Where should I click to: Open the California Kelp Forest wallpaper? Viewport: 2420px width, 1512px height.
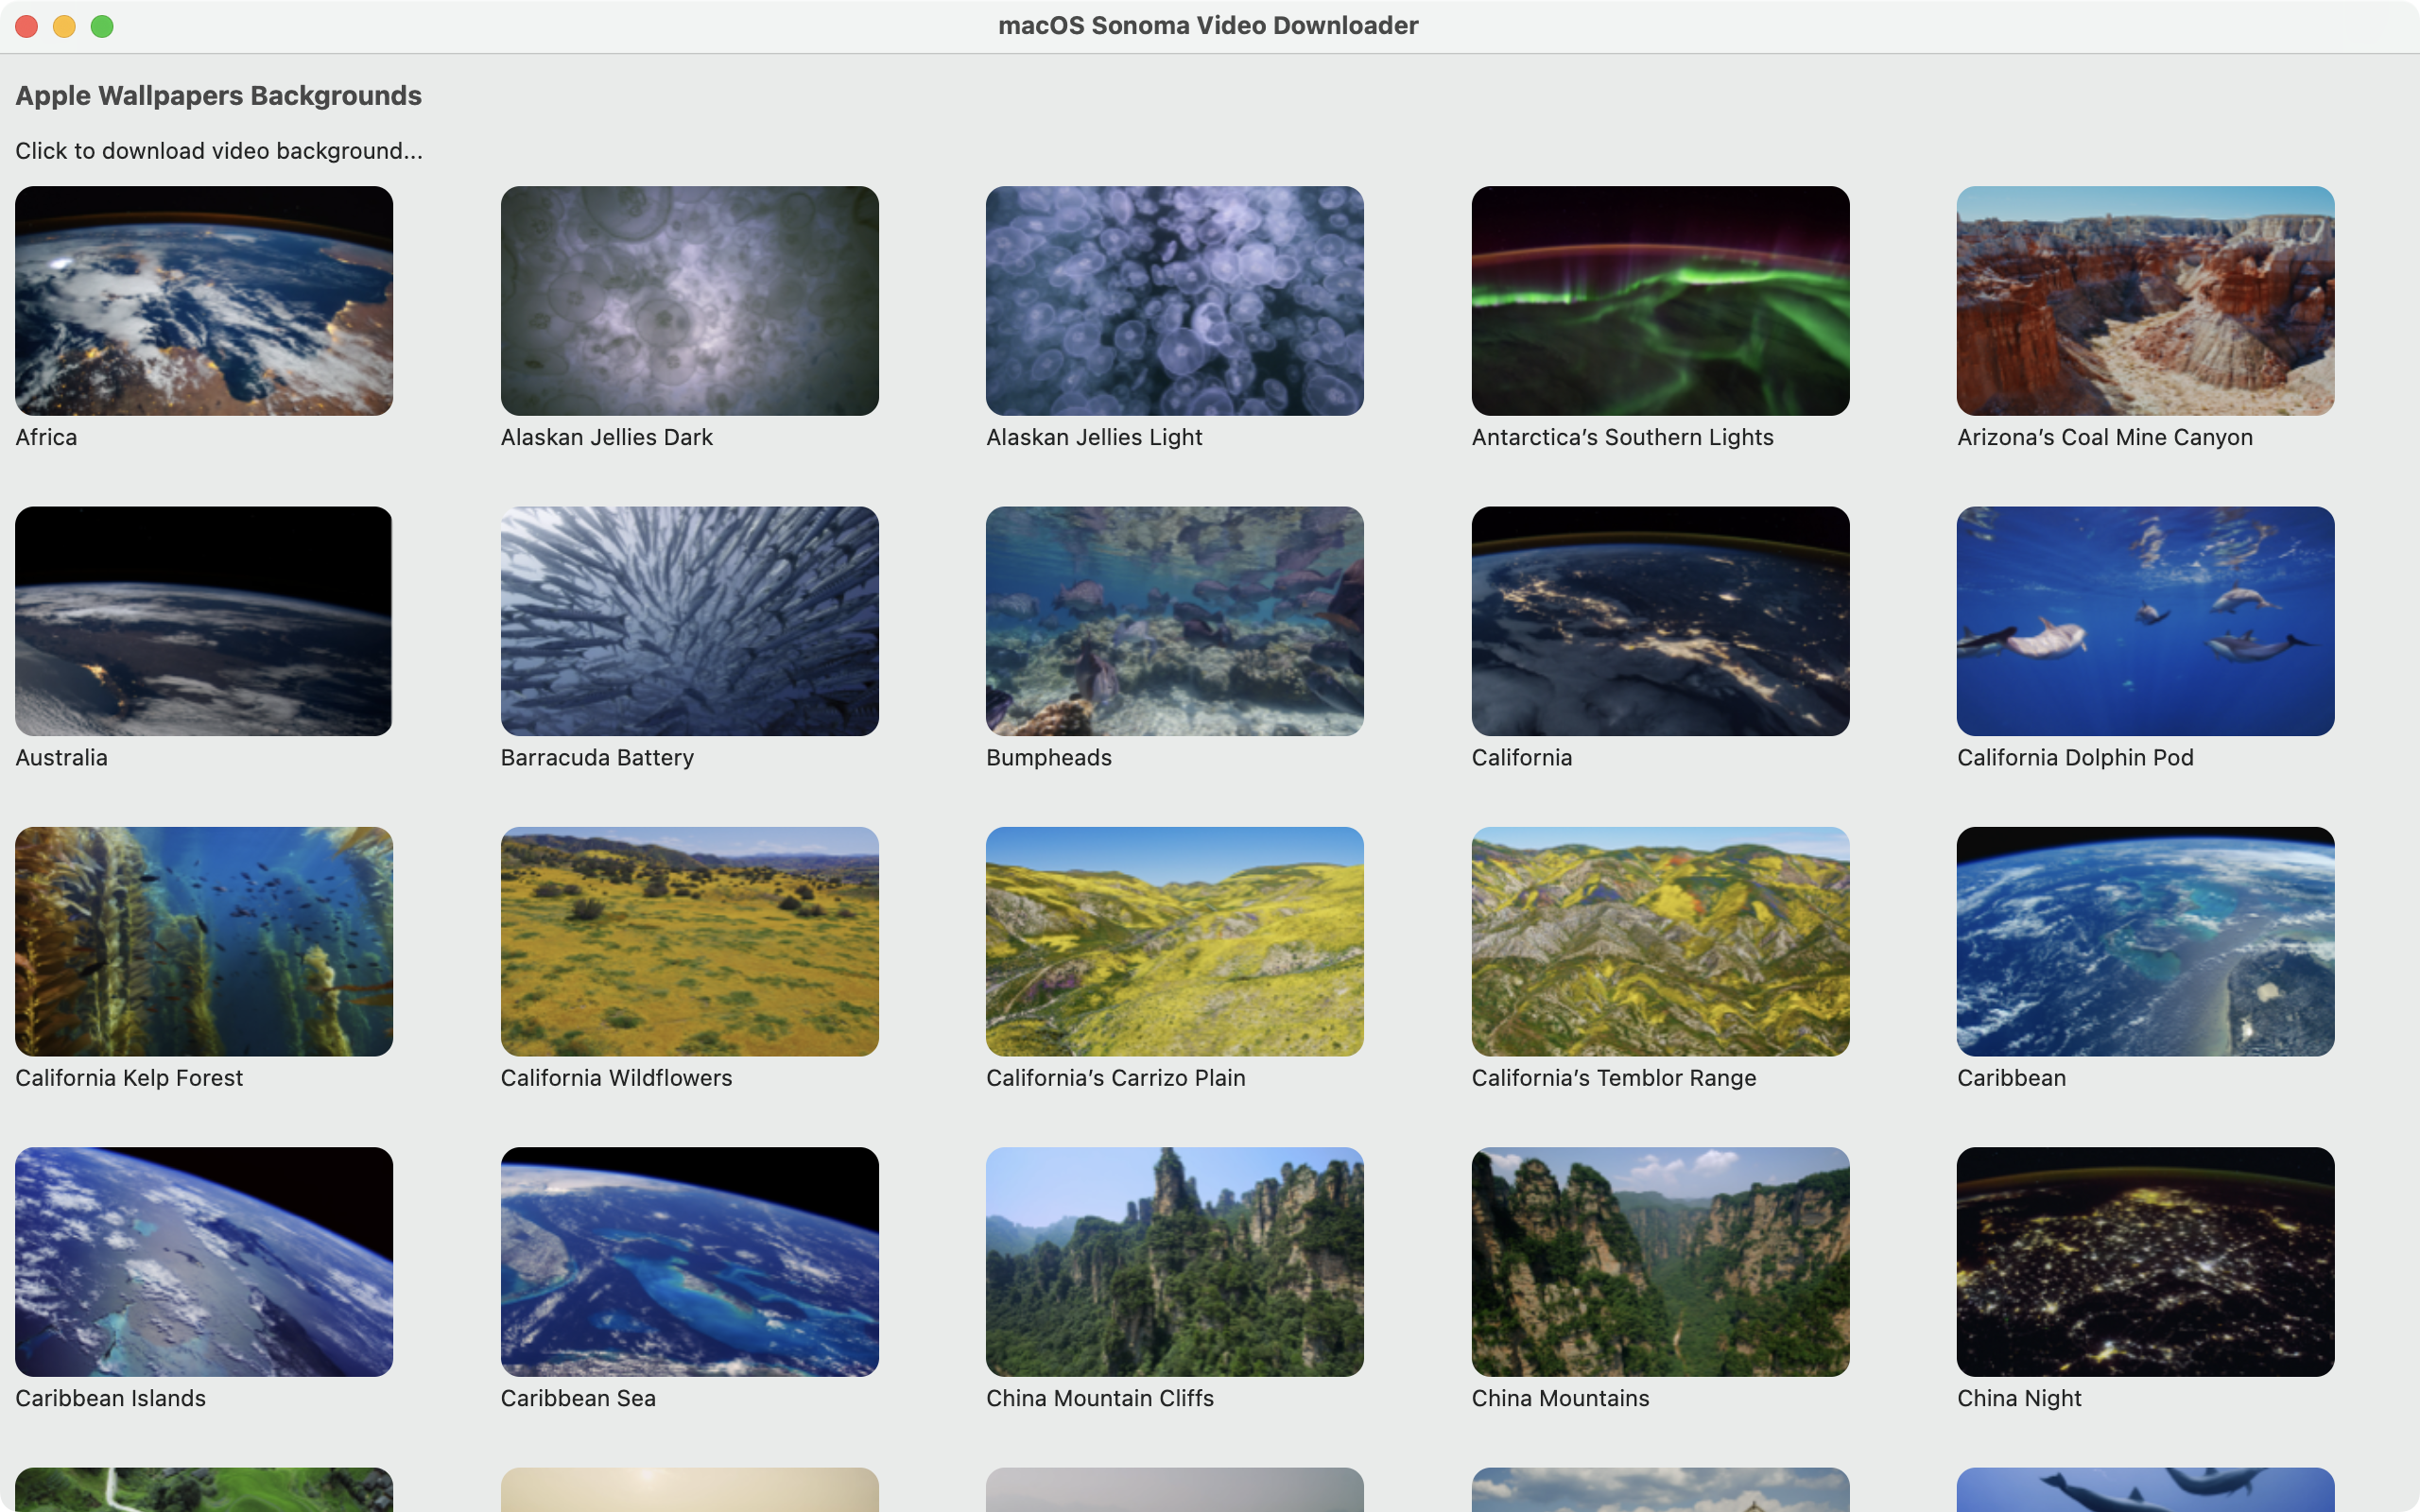pyautogui.click(x=203, y=941)
